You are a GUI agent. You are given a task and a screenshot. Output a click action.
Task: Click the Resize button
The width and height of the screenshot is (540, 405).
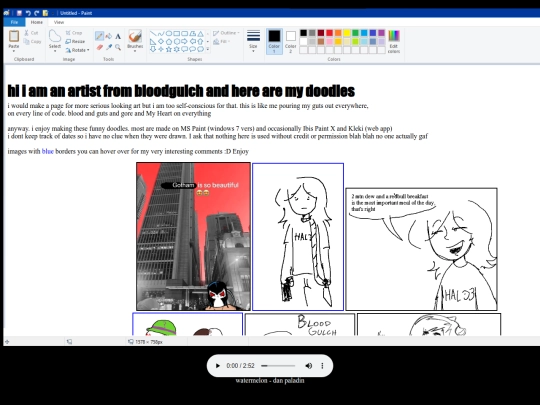click(75, 41)
